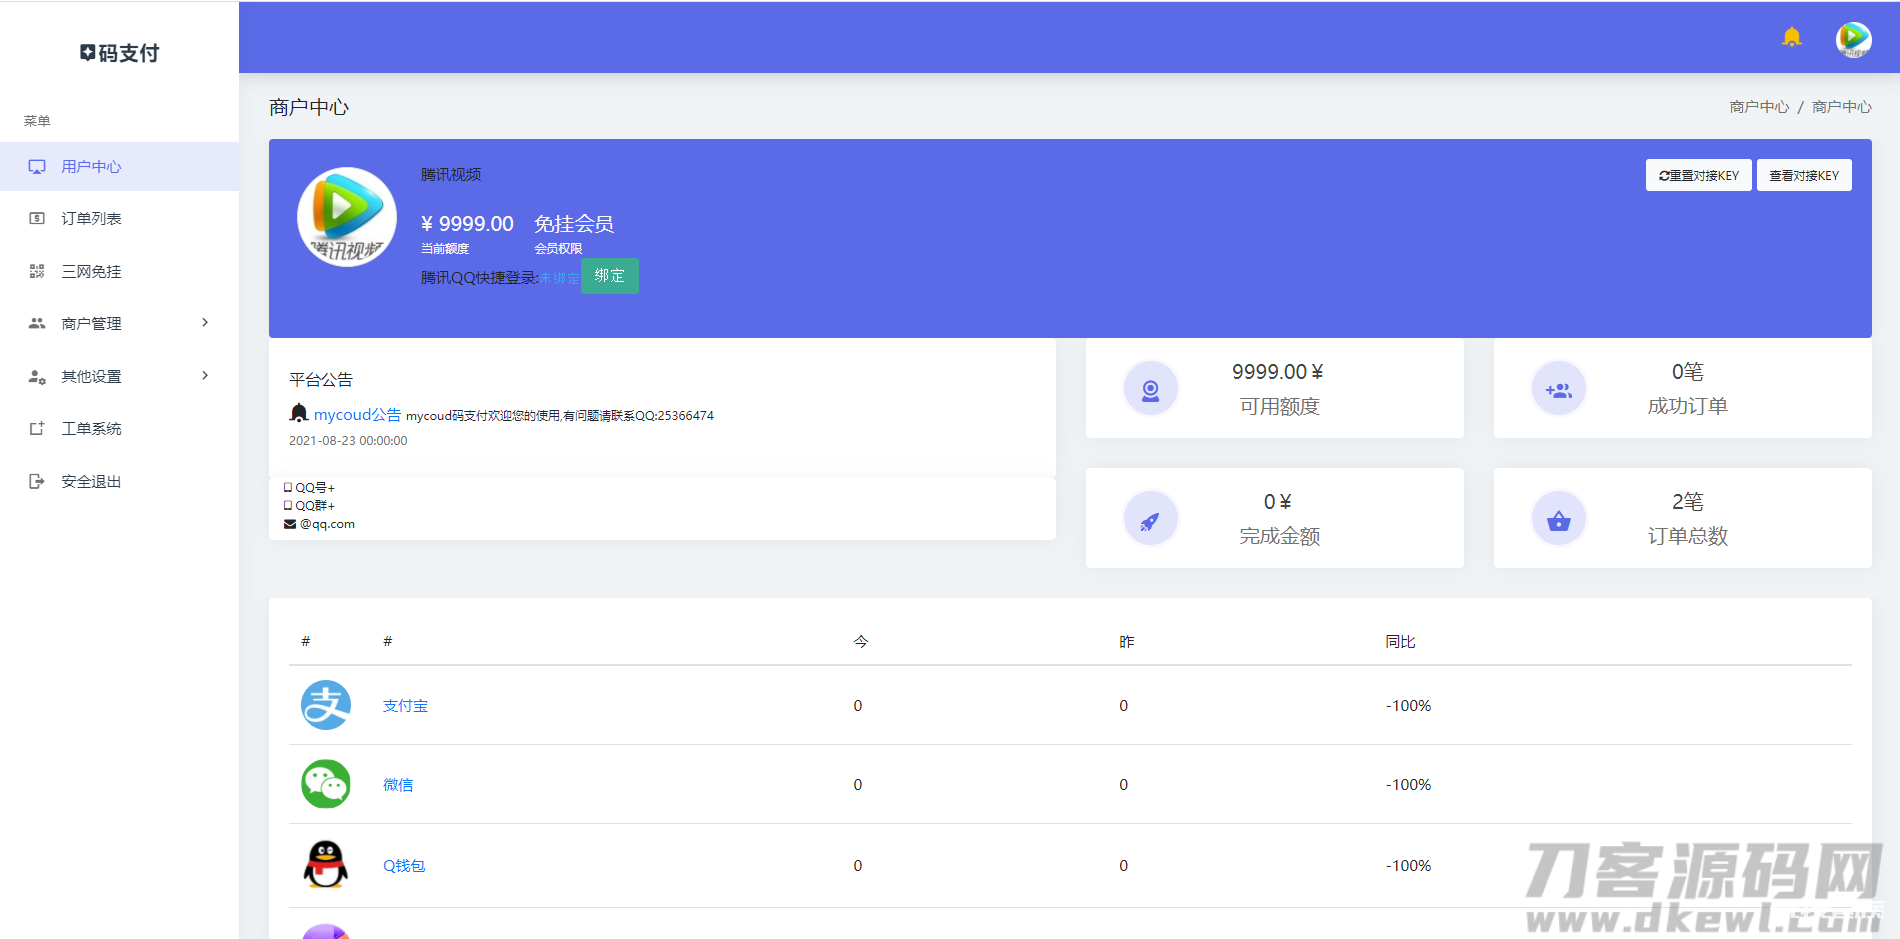1900x939 pixels.
Task: Click the 成功订单 add-user icon
Action: (1559, 388)
